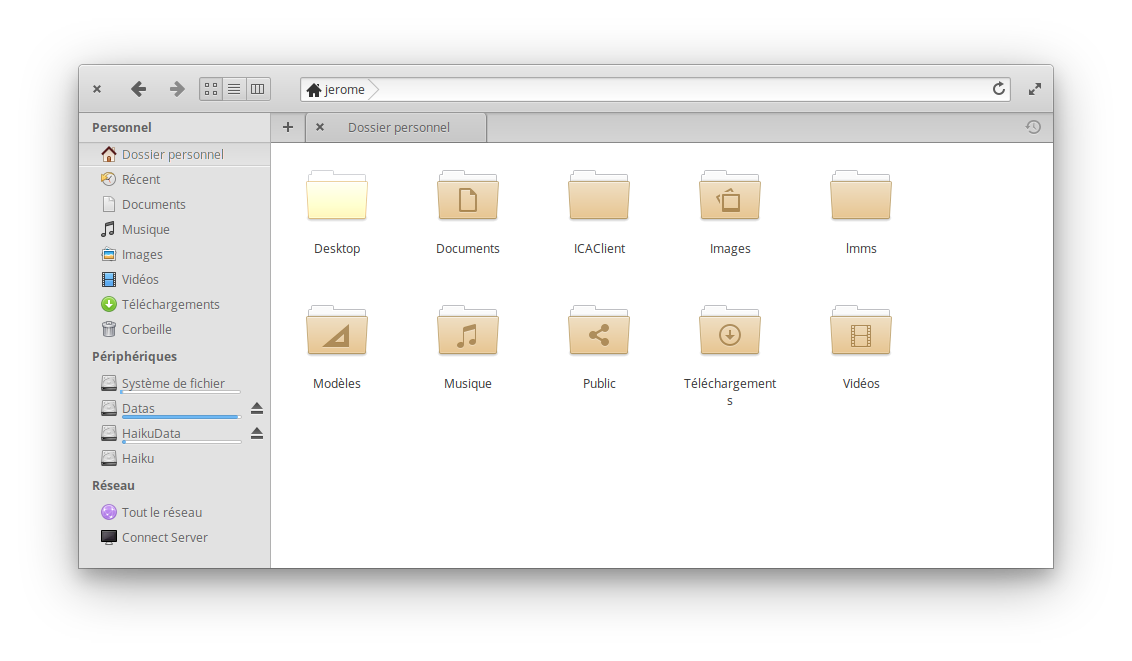This screenshot has height=661, width=1132.
Task: Click the Réseau section header
Action: [x=113, y=485]
